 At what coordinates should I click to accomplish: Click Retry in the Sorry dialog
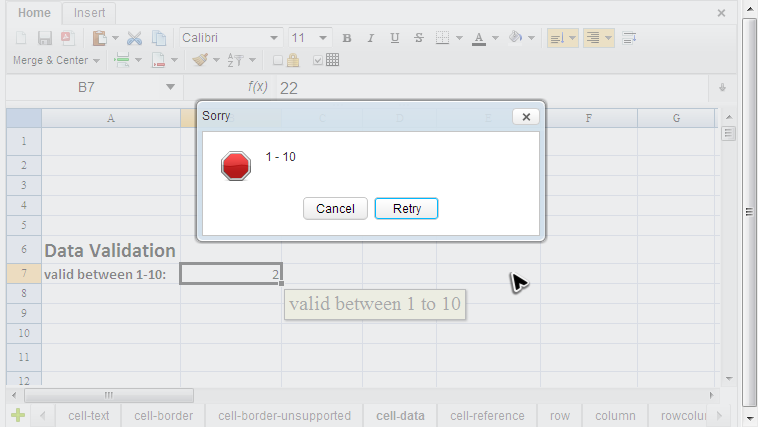(407, 208)
